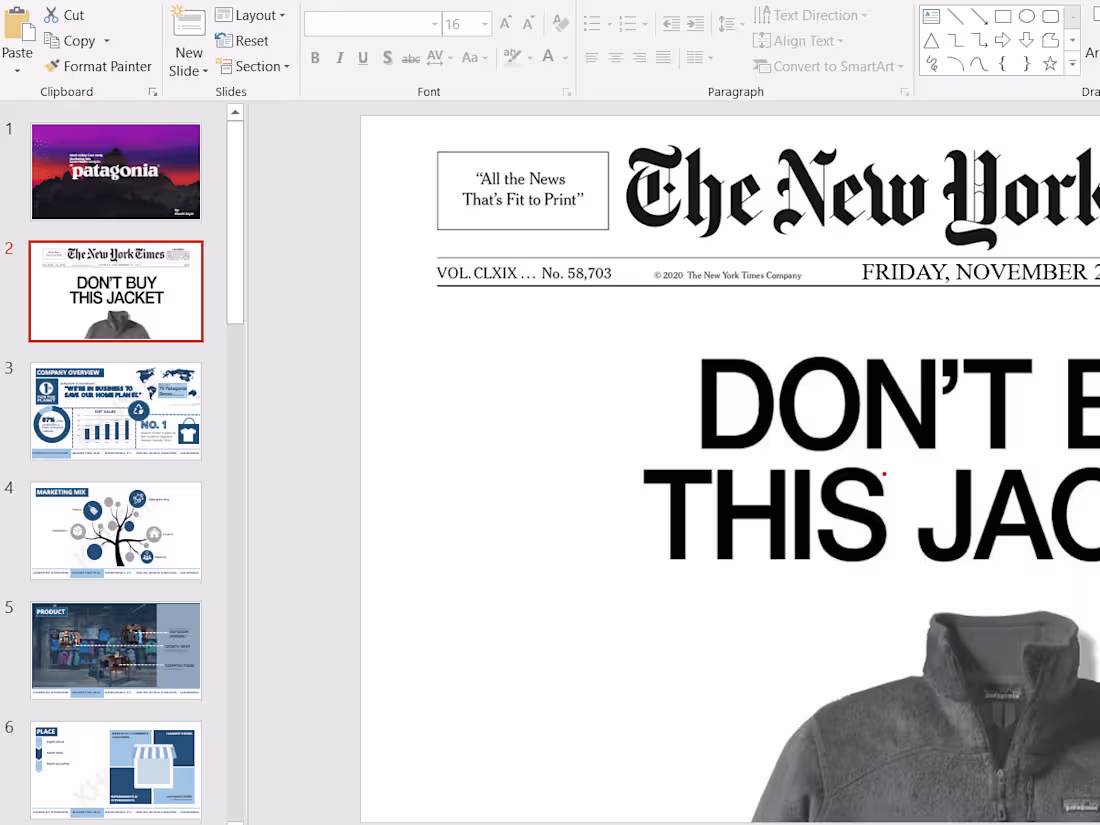Viewport: 1100px width, 825px height.
Task: Open the Layout dropdown
Action: click(251, 15)
